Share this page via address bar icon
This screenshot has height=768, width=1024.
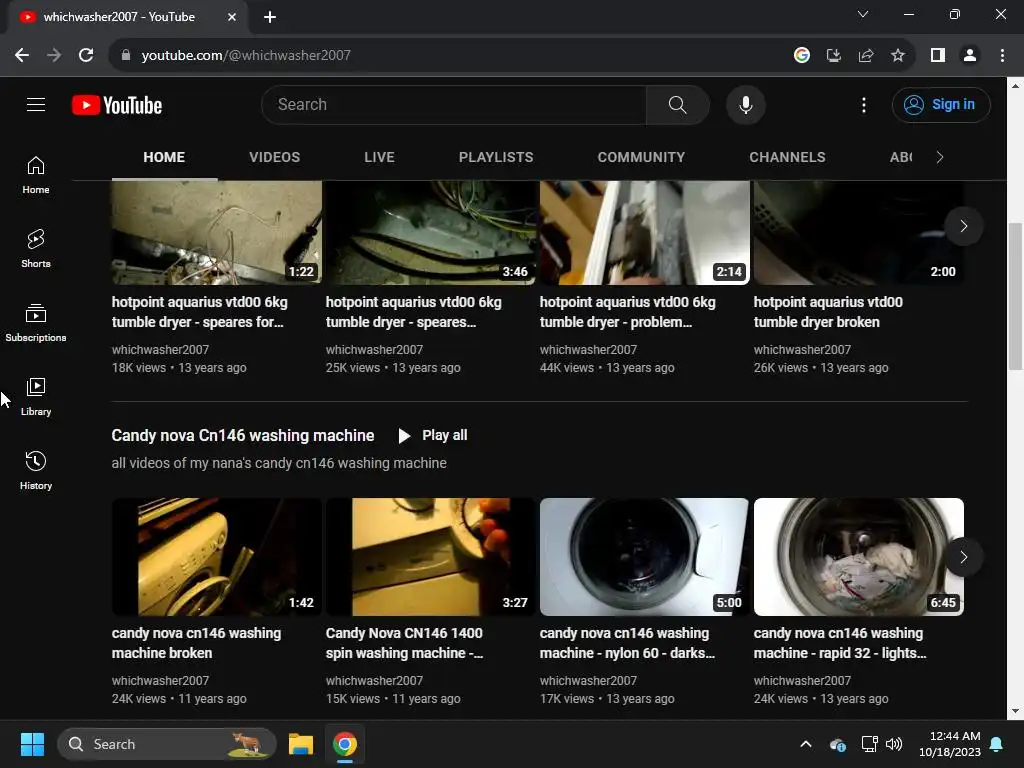(x=865, y=56)
